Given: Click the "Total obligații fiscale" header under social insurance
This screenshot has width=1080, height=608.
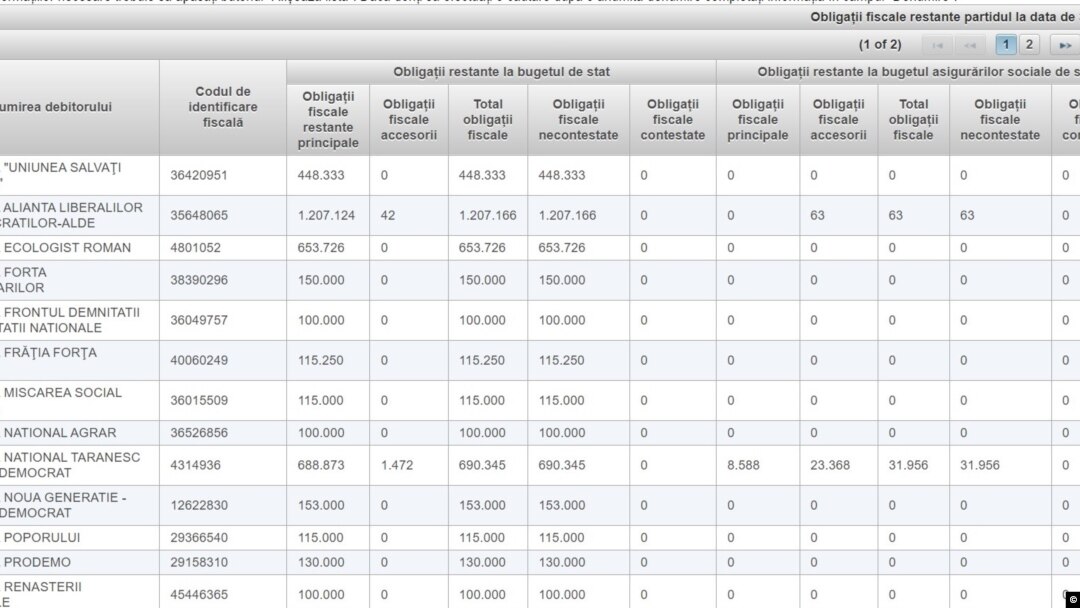Looking at the screenshot, I should (913, 120).
